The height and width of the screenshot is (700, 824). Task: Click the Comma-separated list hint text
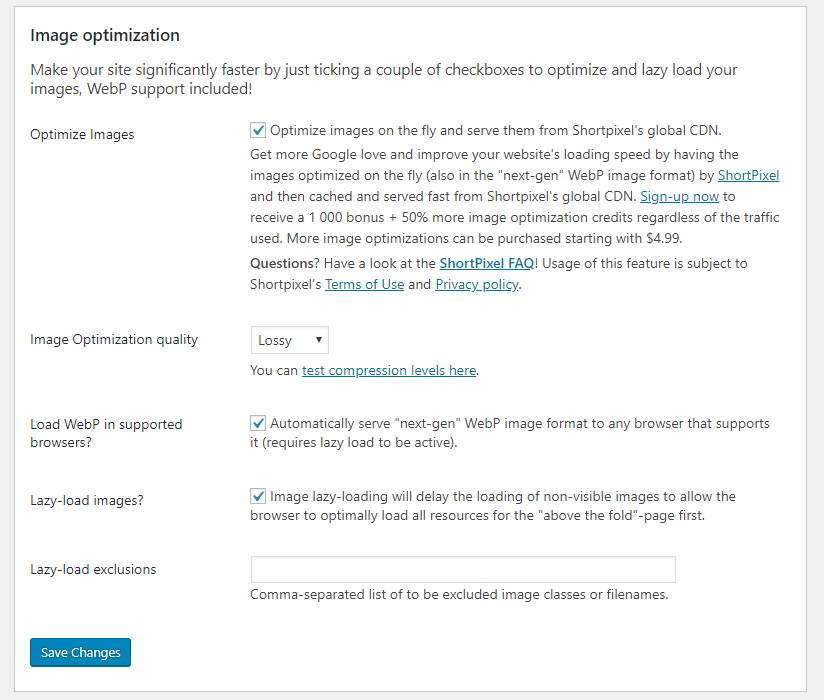pyautogui.click(x=458, y=594)
